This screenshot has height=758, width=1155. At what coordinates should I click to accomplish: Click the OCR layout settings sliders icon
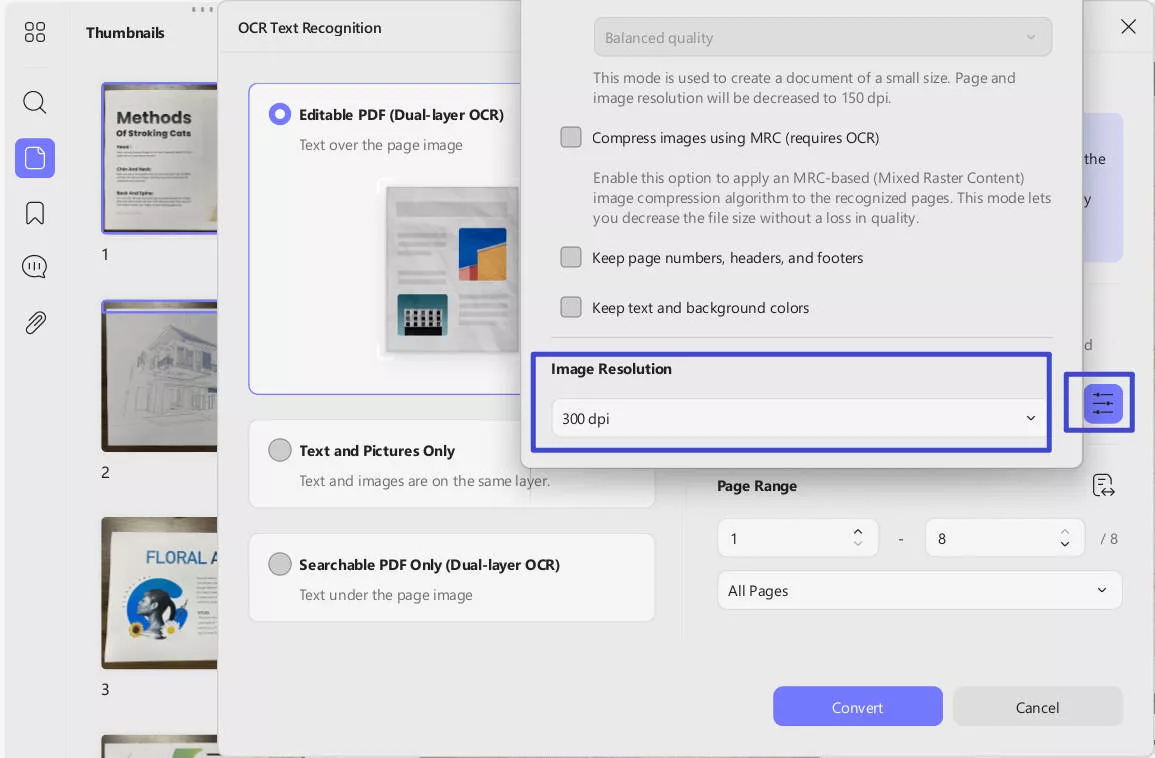click(x=1103, y=404)
